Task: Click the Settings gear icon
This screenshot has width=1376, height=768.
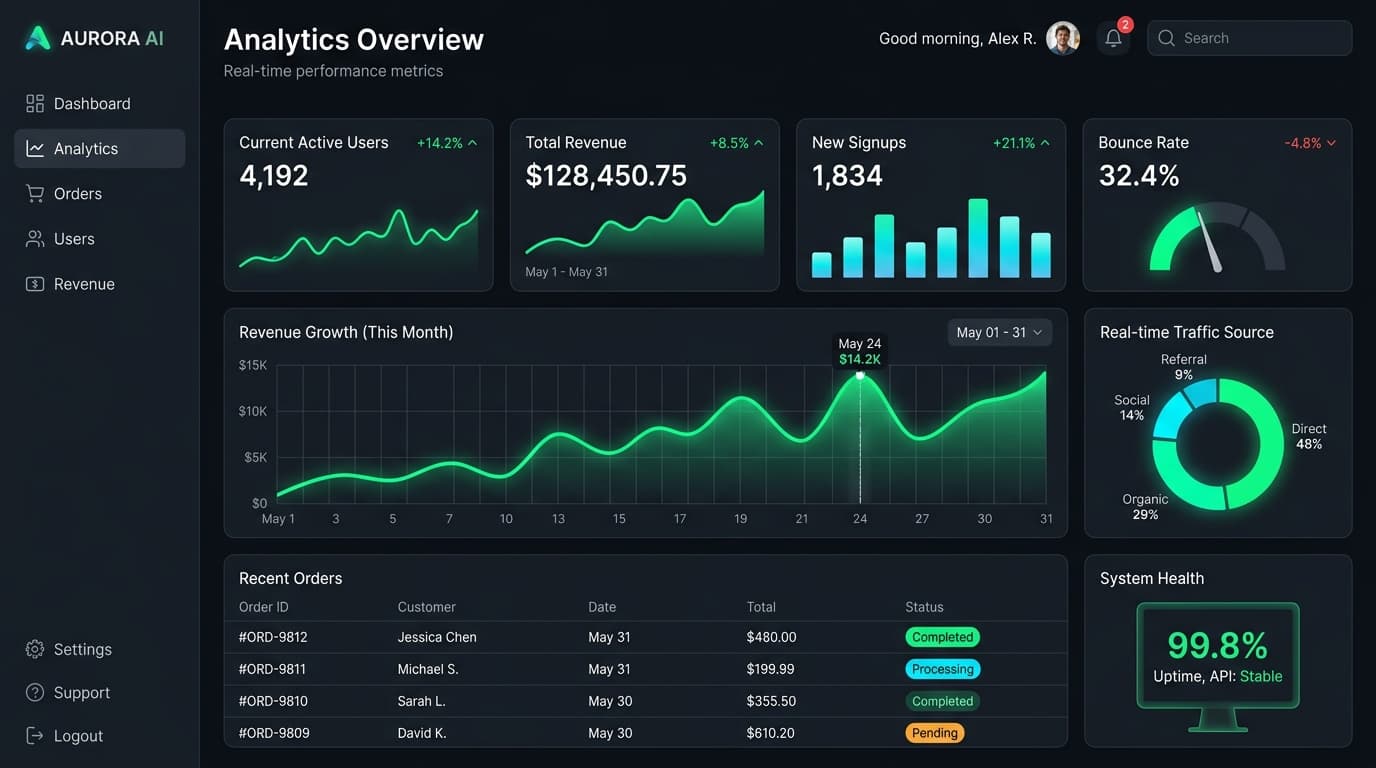Action: coord(35,649)
